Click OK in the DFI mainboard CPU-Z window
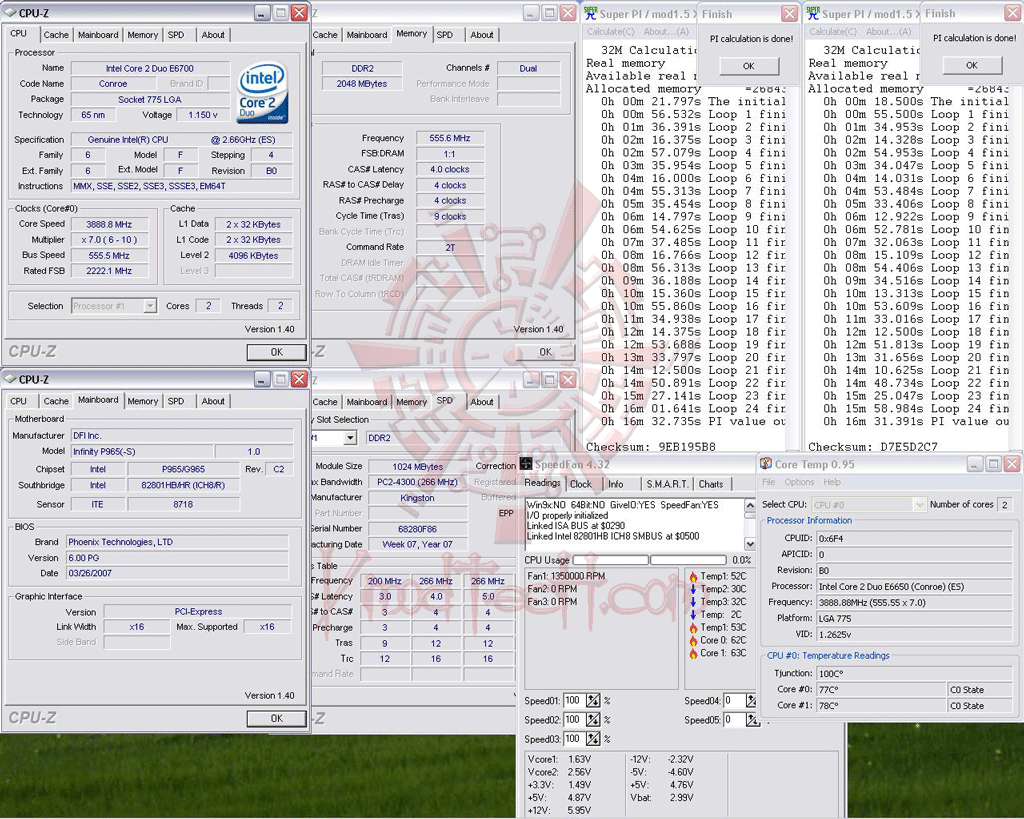Screen dimensions: 1024x819 [276, 718]
